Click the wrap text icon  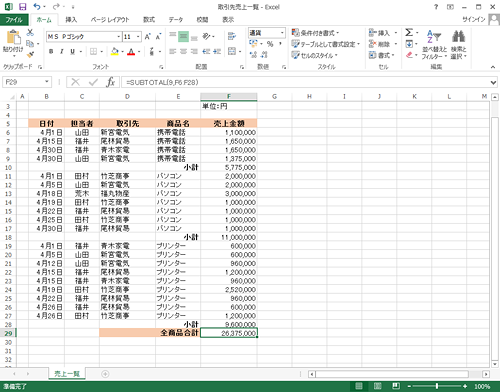coord(232,36)
